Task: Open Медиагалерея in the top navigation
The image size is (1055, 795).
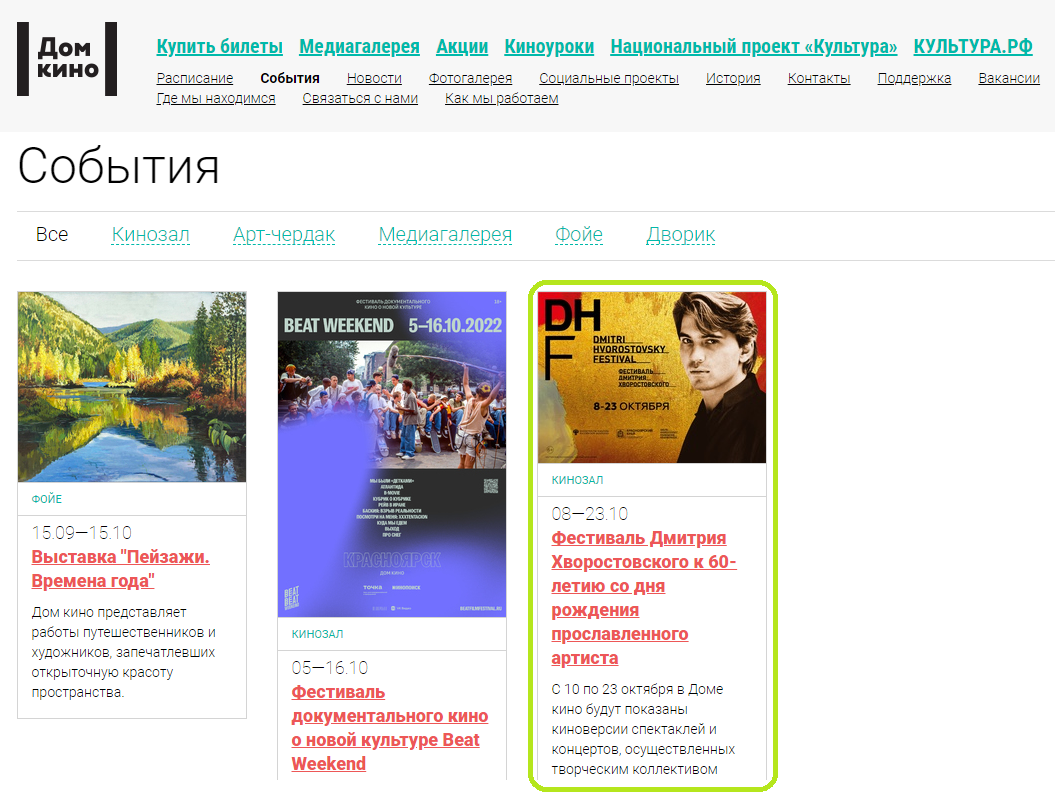Action: (x=359, y=47)
